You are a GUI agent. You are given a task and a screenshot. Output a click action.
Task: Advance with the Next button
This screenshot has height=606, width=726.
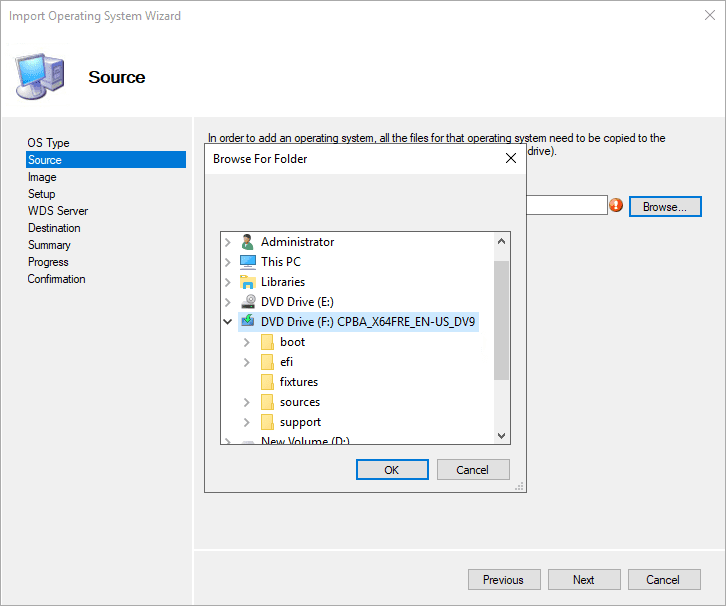[x=584, y=580]
